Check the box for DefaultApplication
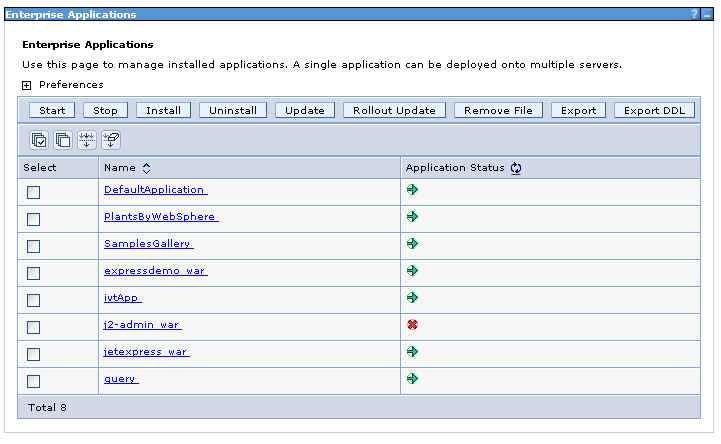721x444 pixels. 34,192
